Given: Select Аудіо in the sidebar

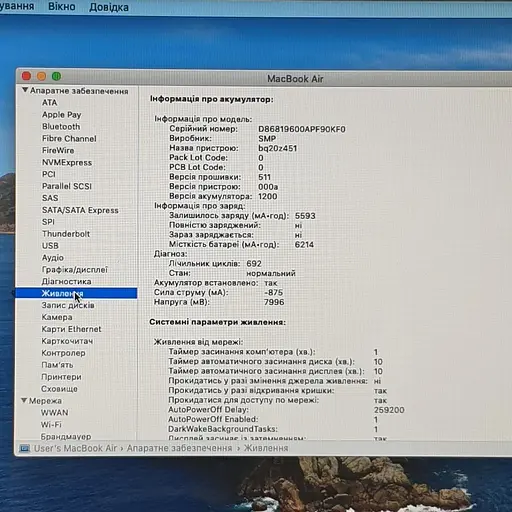Looking at the screenshot, I should pyautogui.click(x=53, y=258).
